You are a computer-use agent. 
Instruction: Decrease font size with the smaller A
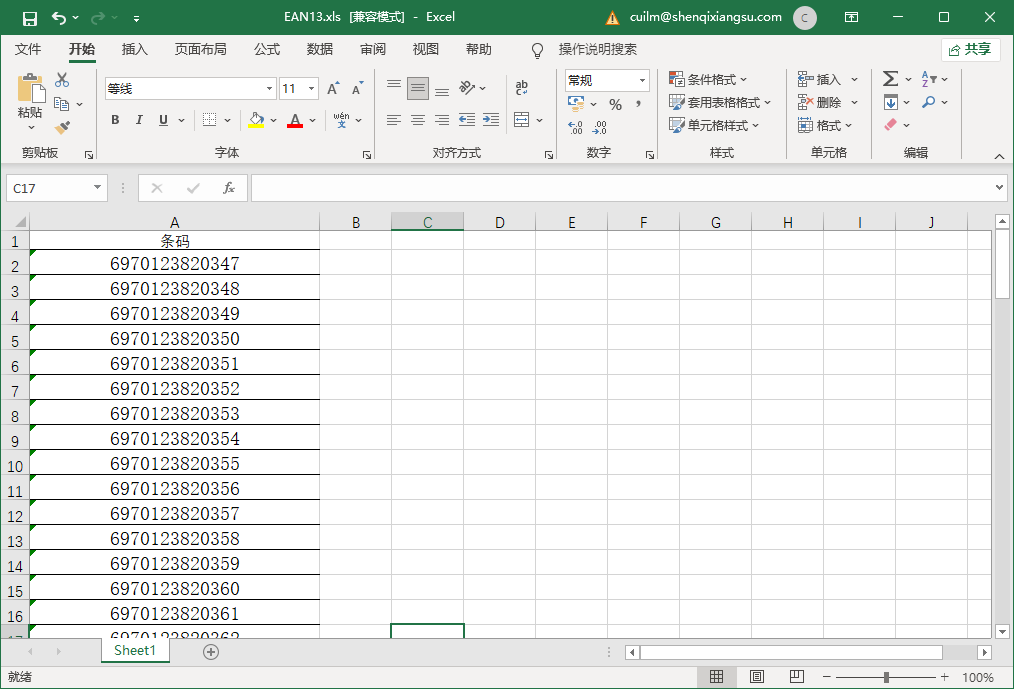point(358,89)
